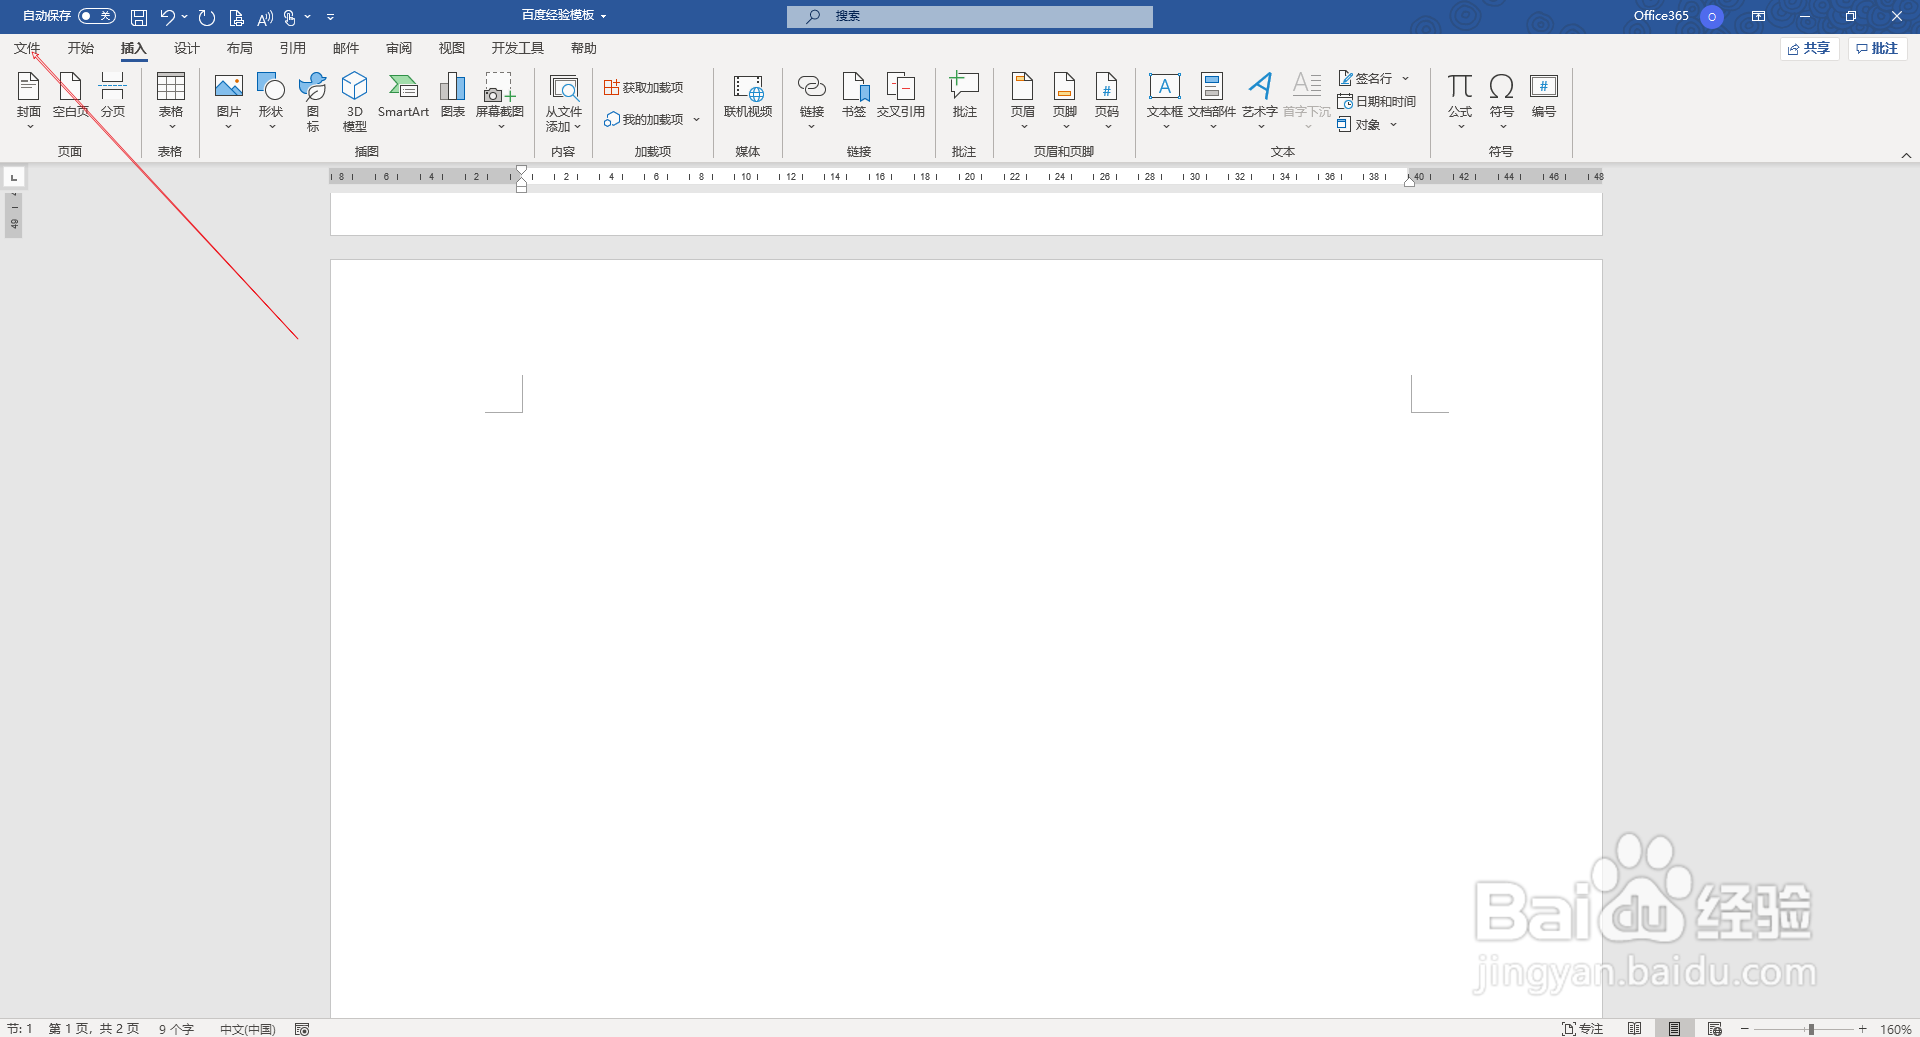Insert a comment (批注) from ribbon
This screenshot has width=1920, height=1037.
(965, 96)
